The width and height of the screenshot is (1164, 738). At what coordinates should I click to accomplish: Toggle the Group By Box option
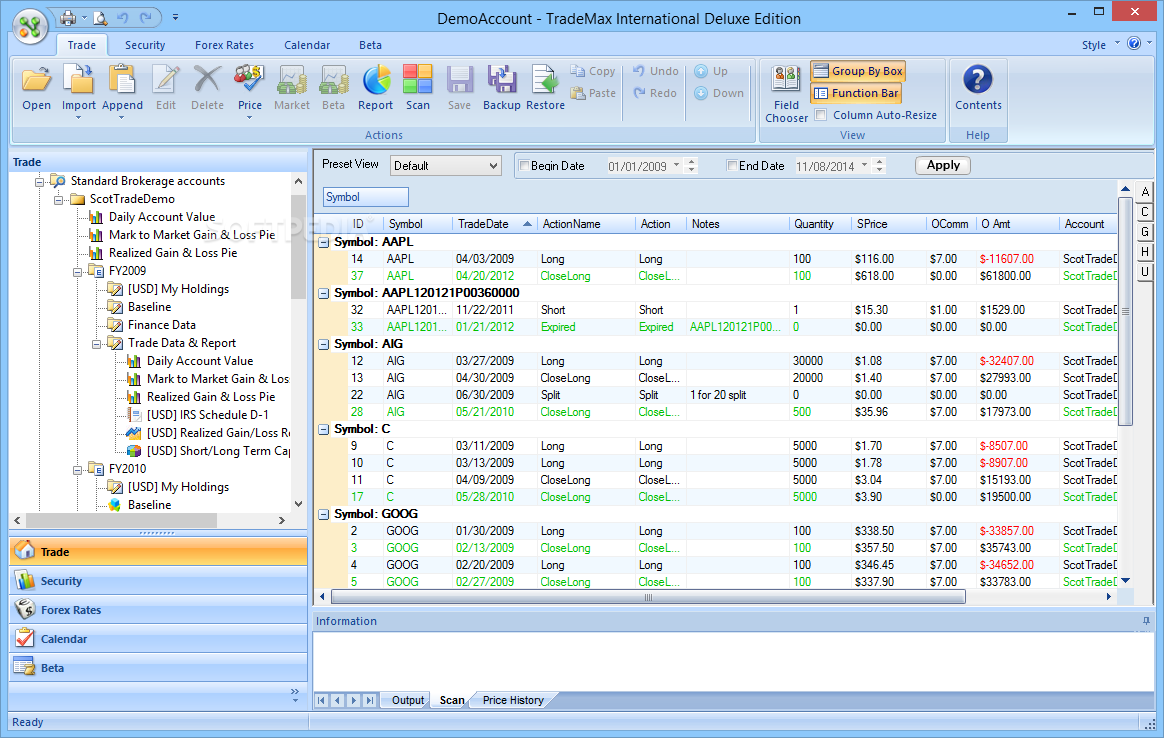click(x=858, y=71)
